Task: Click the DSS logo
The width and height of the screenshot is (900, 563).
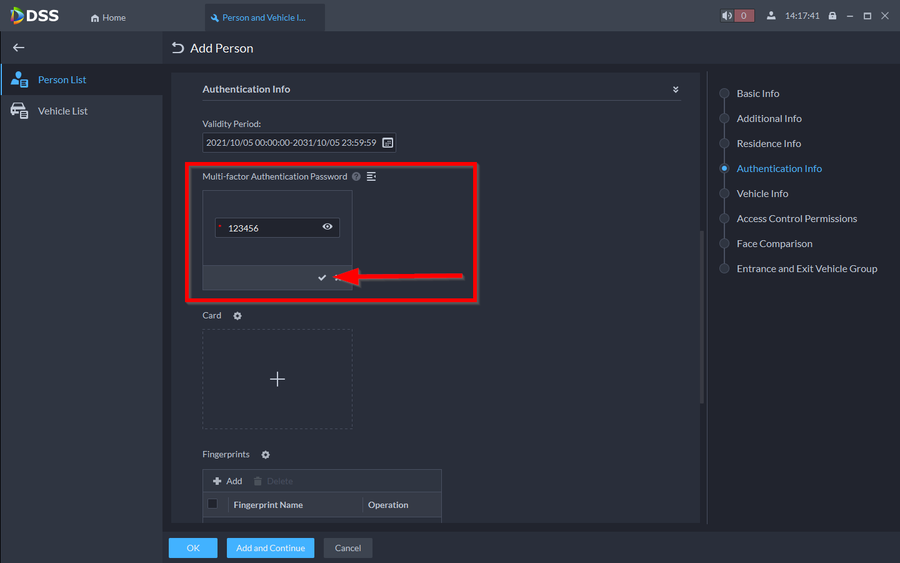Action: click(x=34, y=15)
